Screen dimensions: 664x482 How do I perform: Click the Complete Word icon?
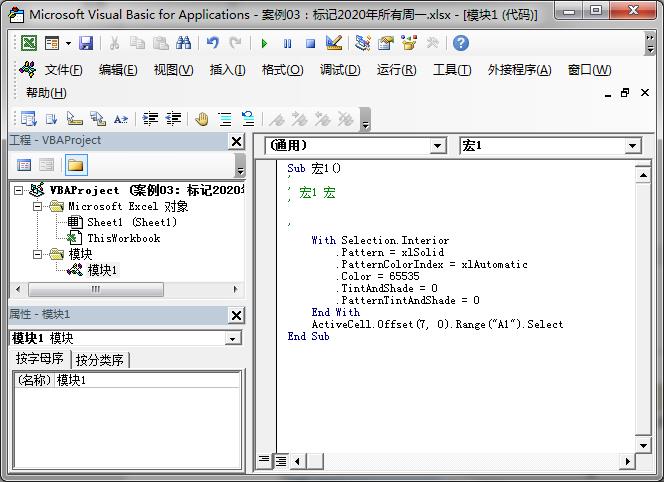pos(121,119)
